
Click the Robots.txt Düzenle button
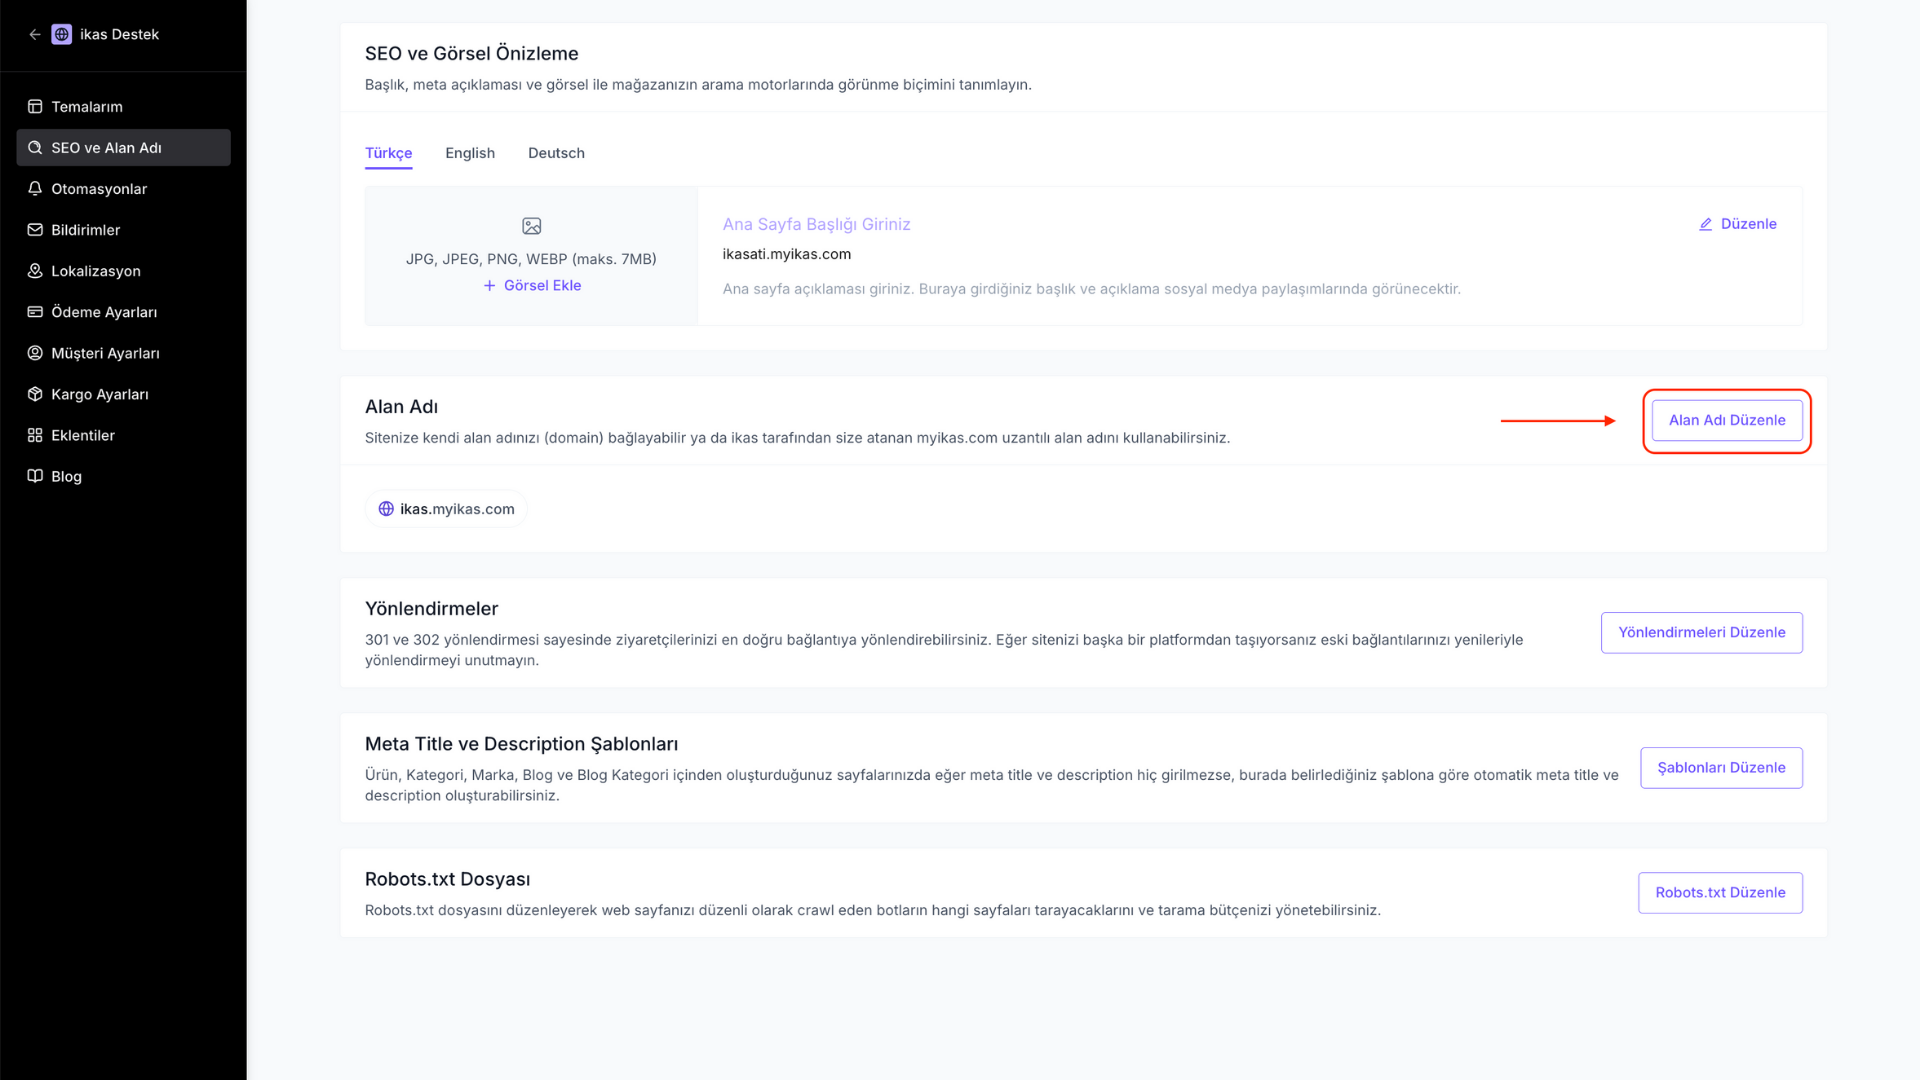pos(1720,893)
